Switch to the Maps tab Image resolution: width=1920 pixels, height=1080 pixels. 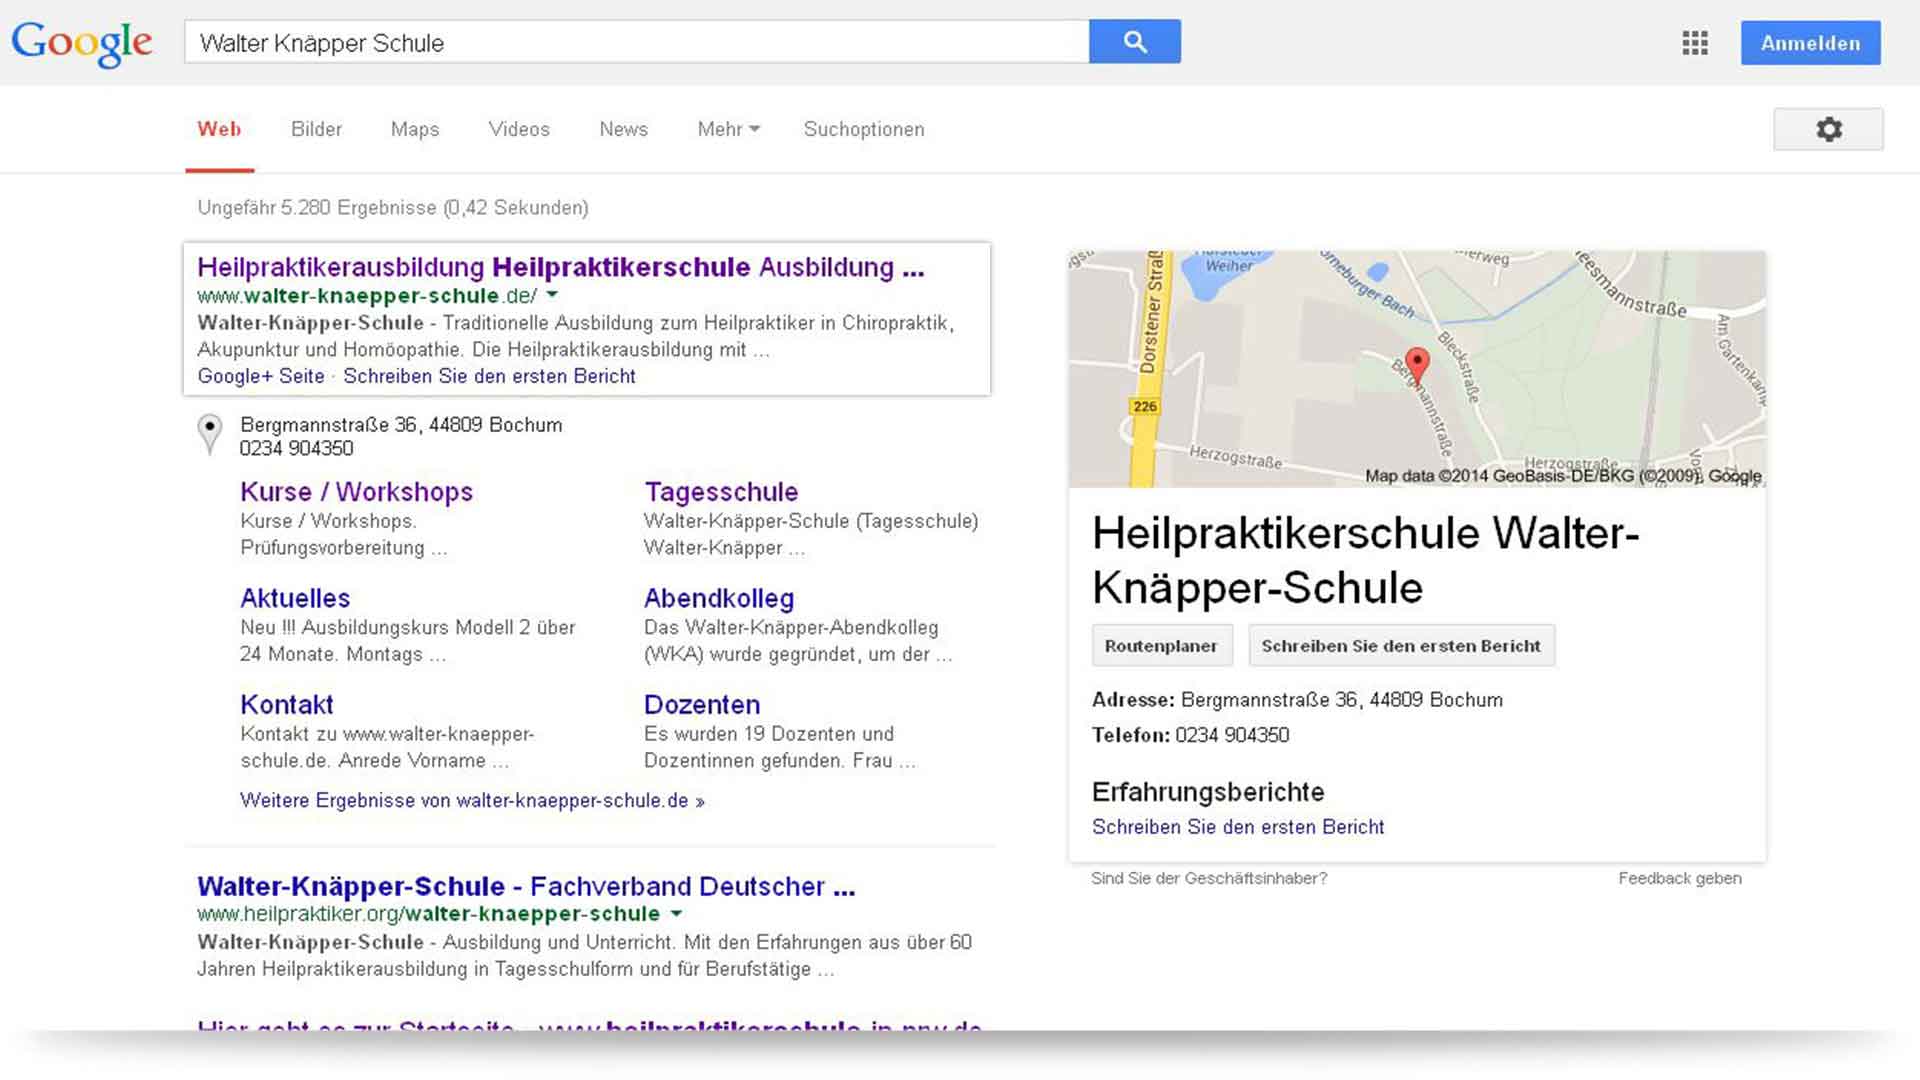click(x=415, y=129)
